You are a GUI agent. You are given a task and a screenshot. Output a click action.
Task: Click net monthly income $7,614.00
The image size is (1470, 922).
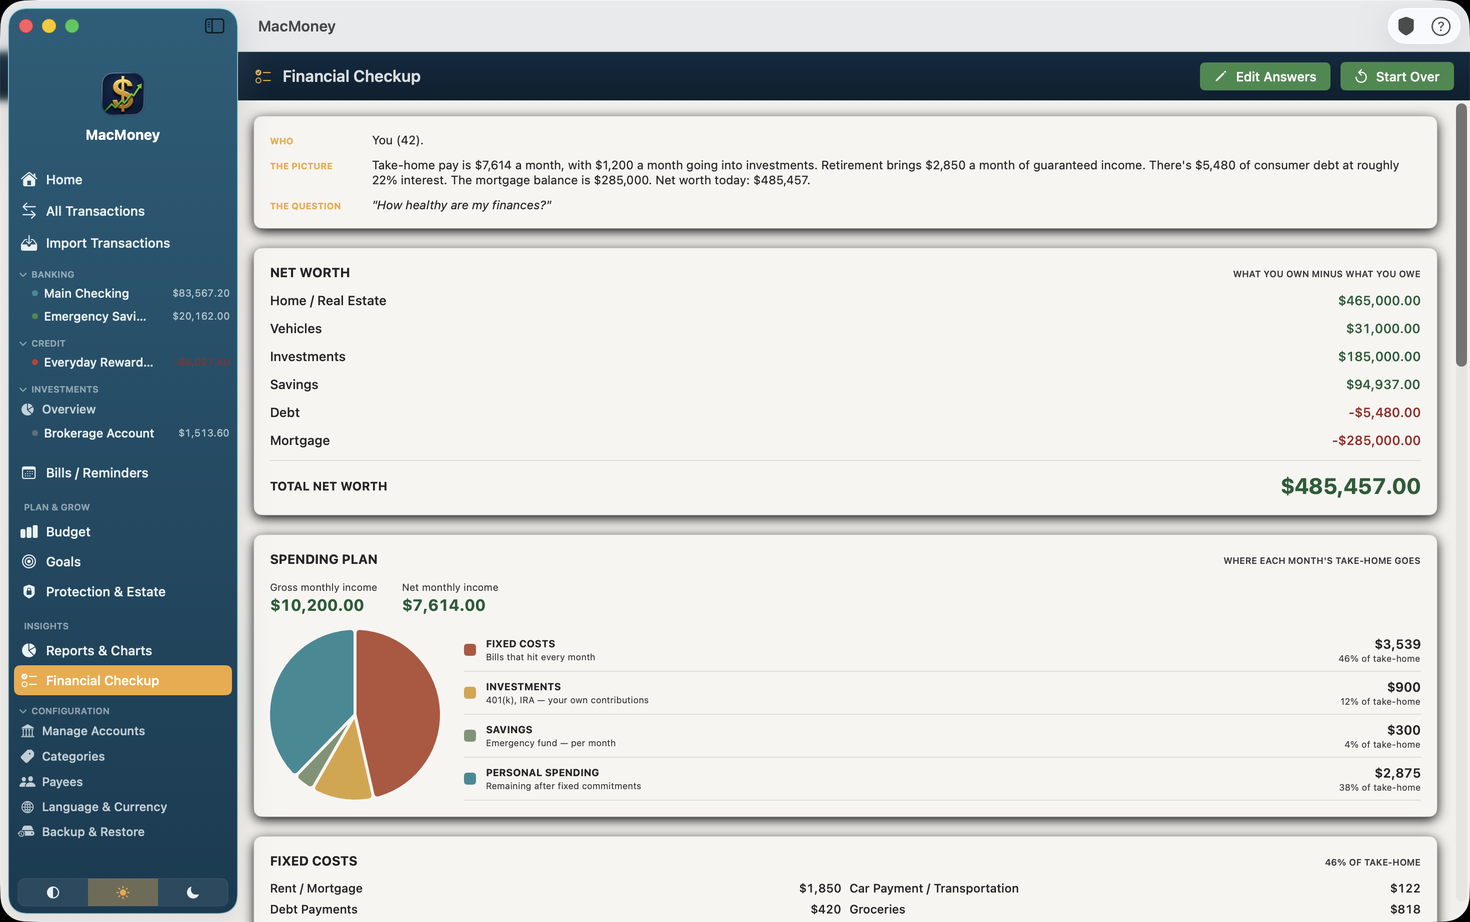pos(444,606)
